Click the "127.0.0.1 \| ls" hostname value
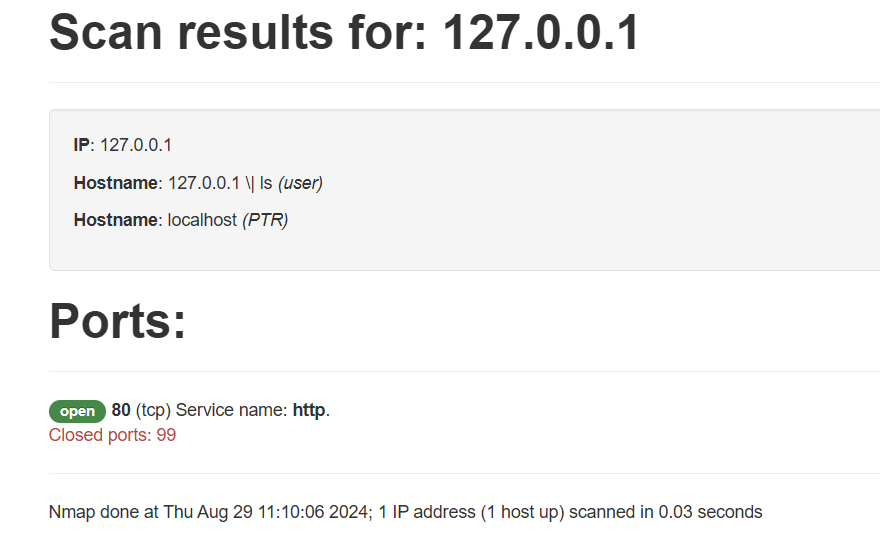The height and width of the screenshot is (544, 880). click(220, 183)
